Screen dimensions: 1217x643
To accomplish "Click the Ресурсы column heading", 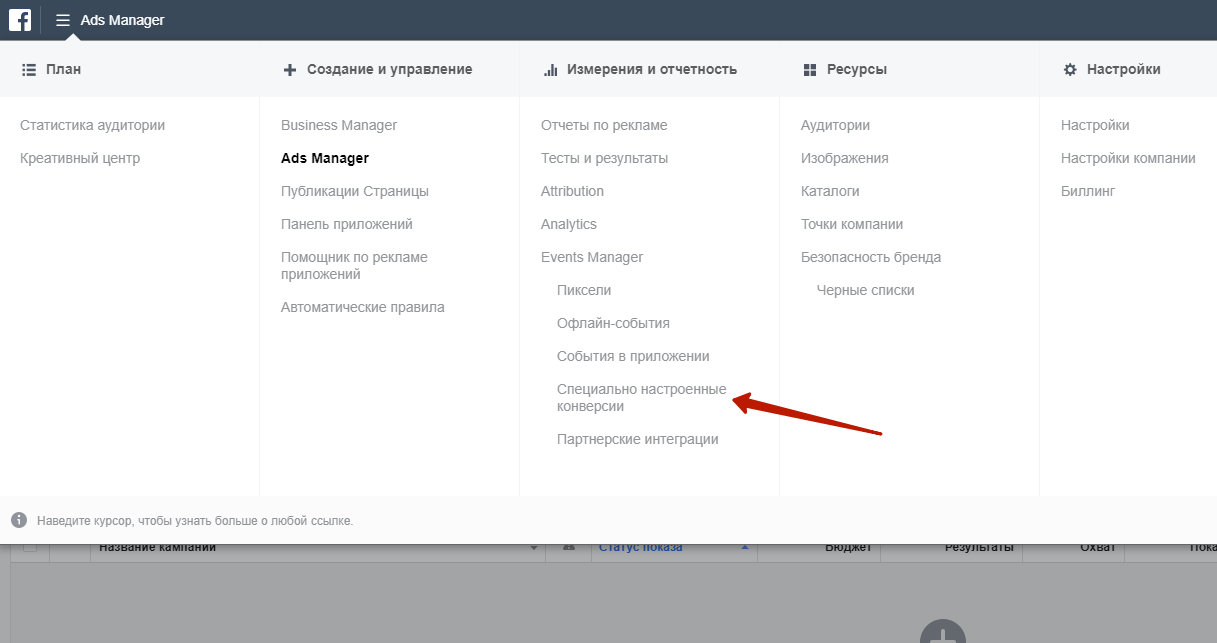I will pos(857,69).
